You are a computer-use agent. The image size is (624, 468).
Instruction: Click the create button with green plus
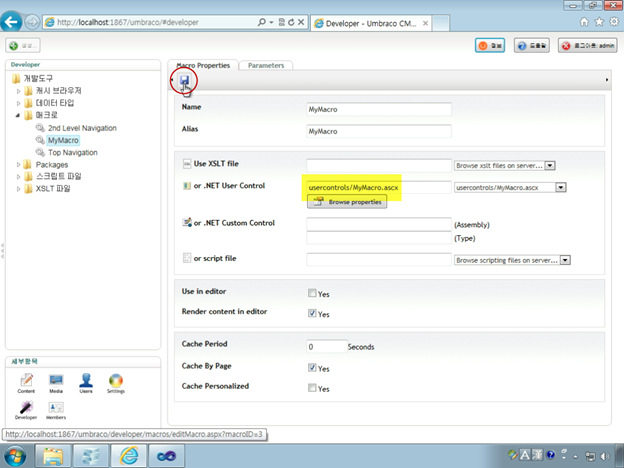pos(23,46)
